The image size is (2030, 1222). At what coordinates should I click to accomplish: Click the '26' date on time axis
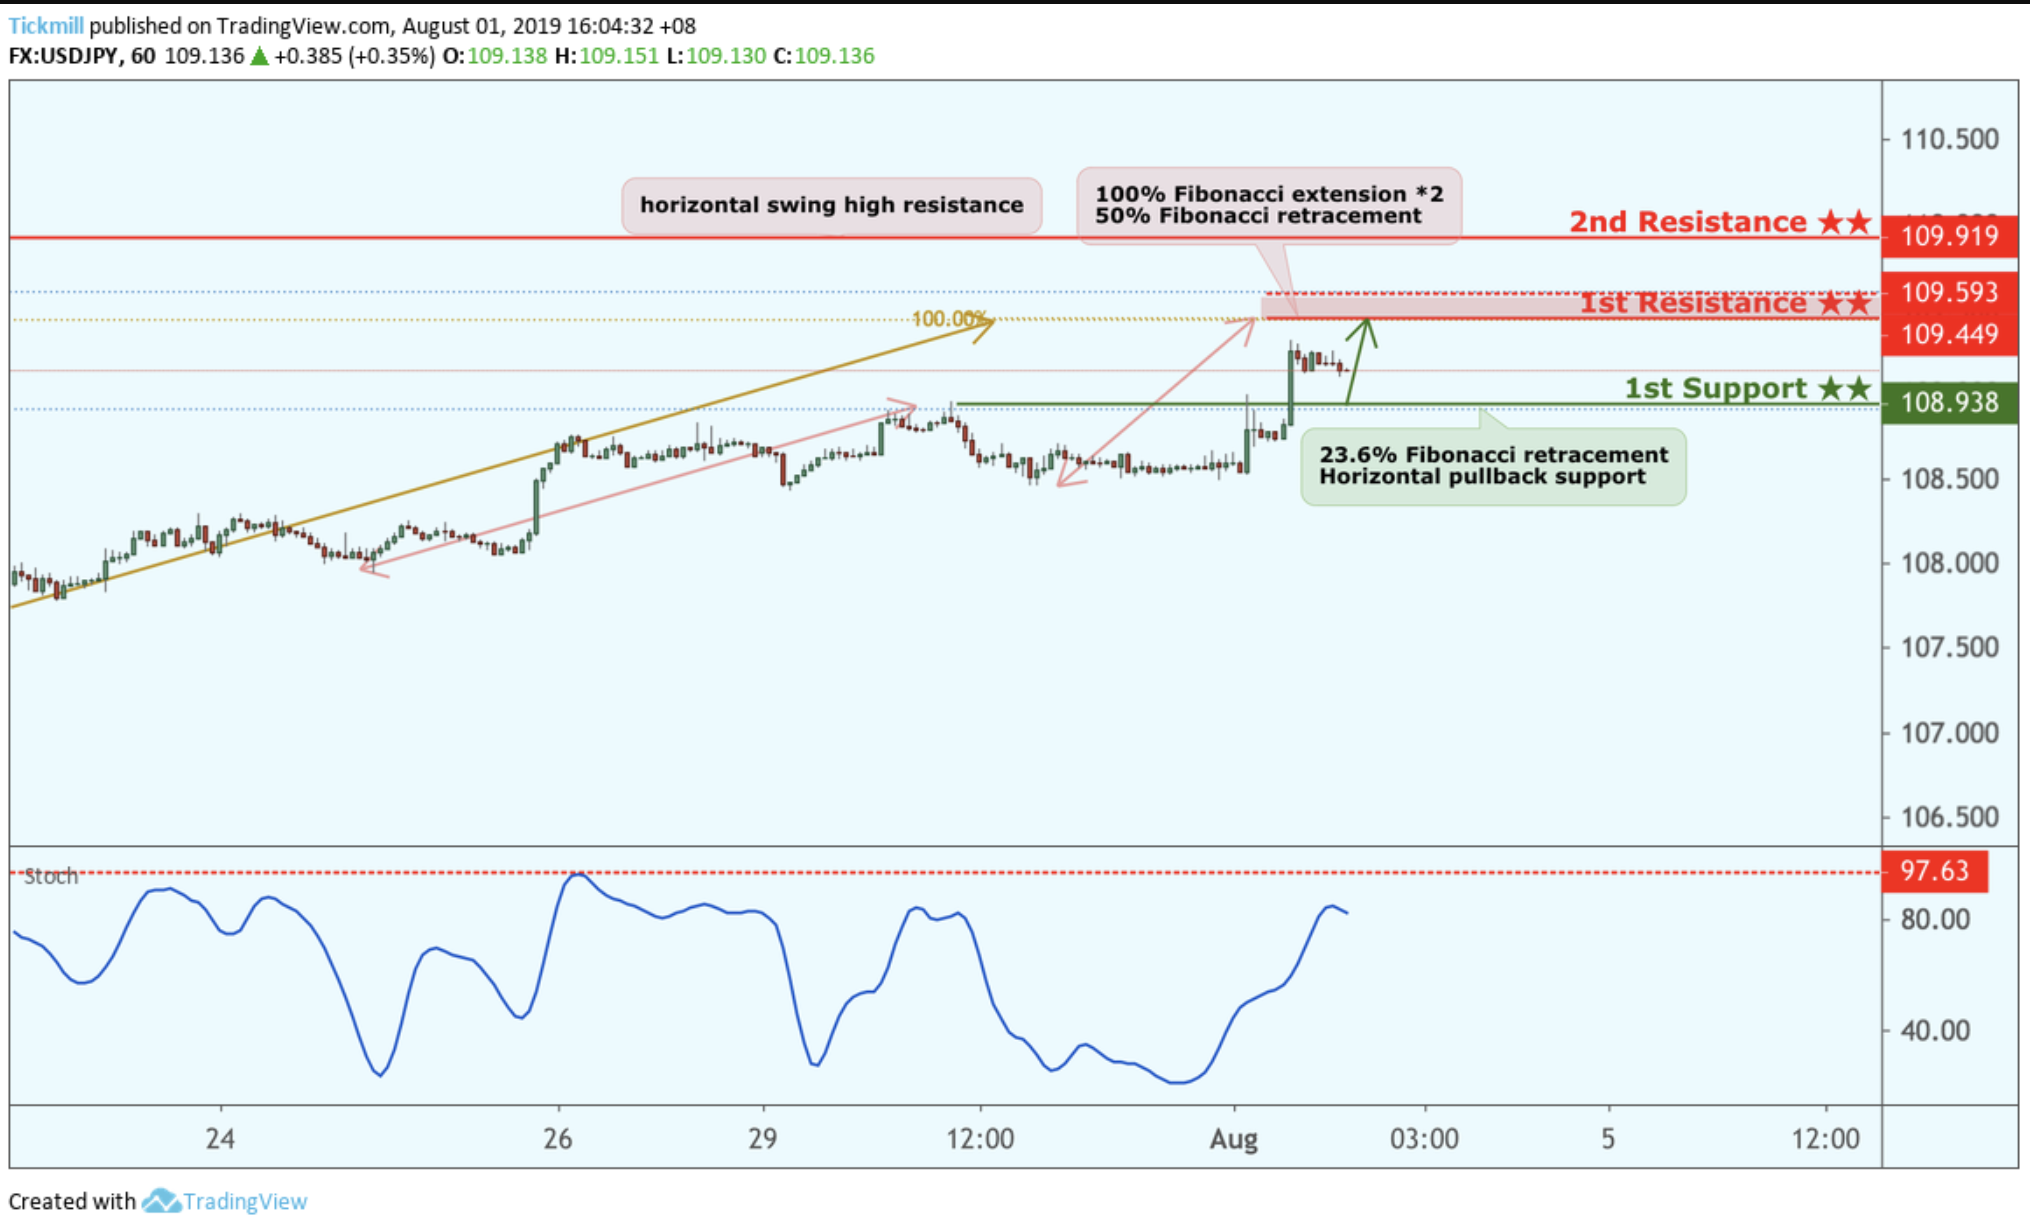557,1138
